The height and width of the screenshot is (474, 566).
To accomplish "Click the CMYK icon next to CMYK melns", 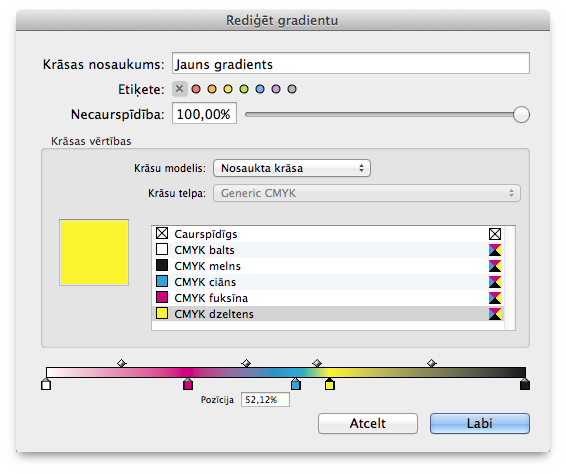I will pyautogui.click(x=495, y=266).
